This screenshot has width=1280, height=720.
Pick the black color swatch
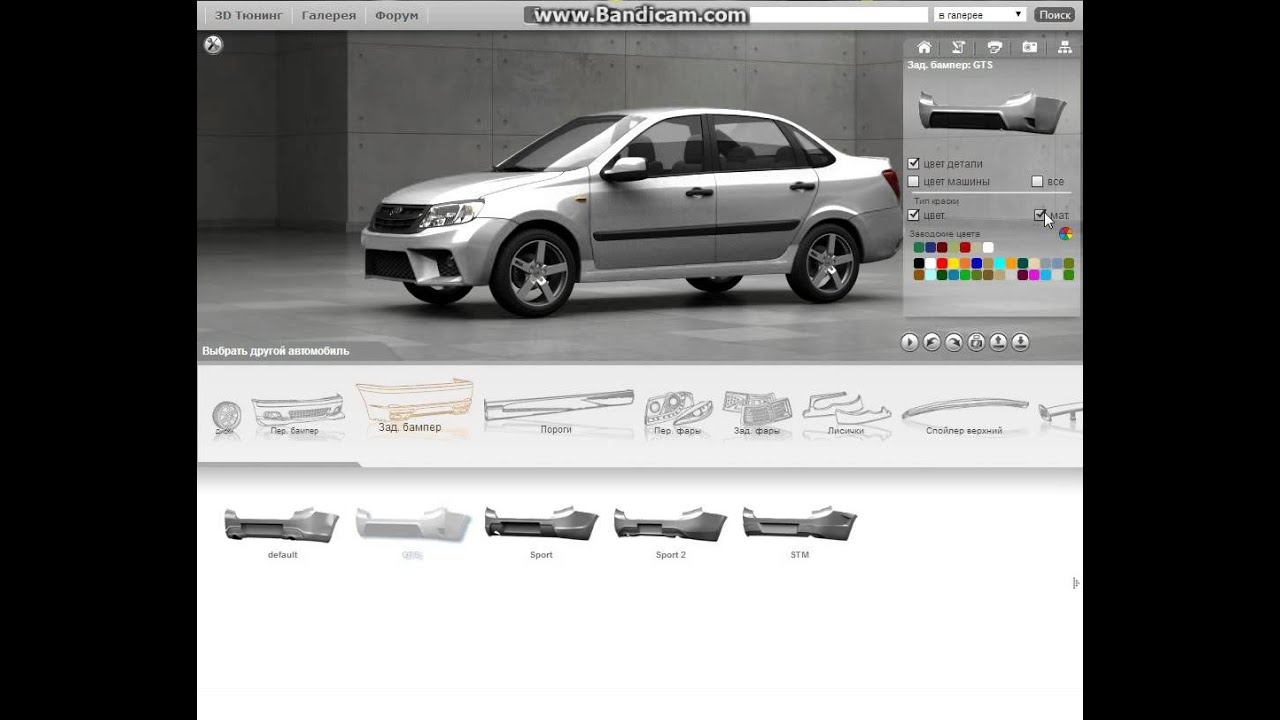(919, 263)
